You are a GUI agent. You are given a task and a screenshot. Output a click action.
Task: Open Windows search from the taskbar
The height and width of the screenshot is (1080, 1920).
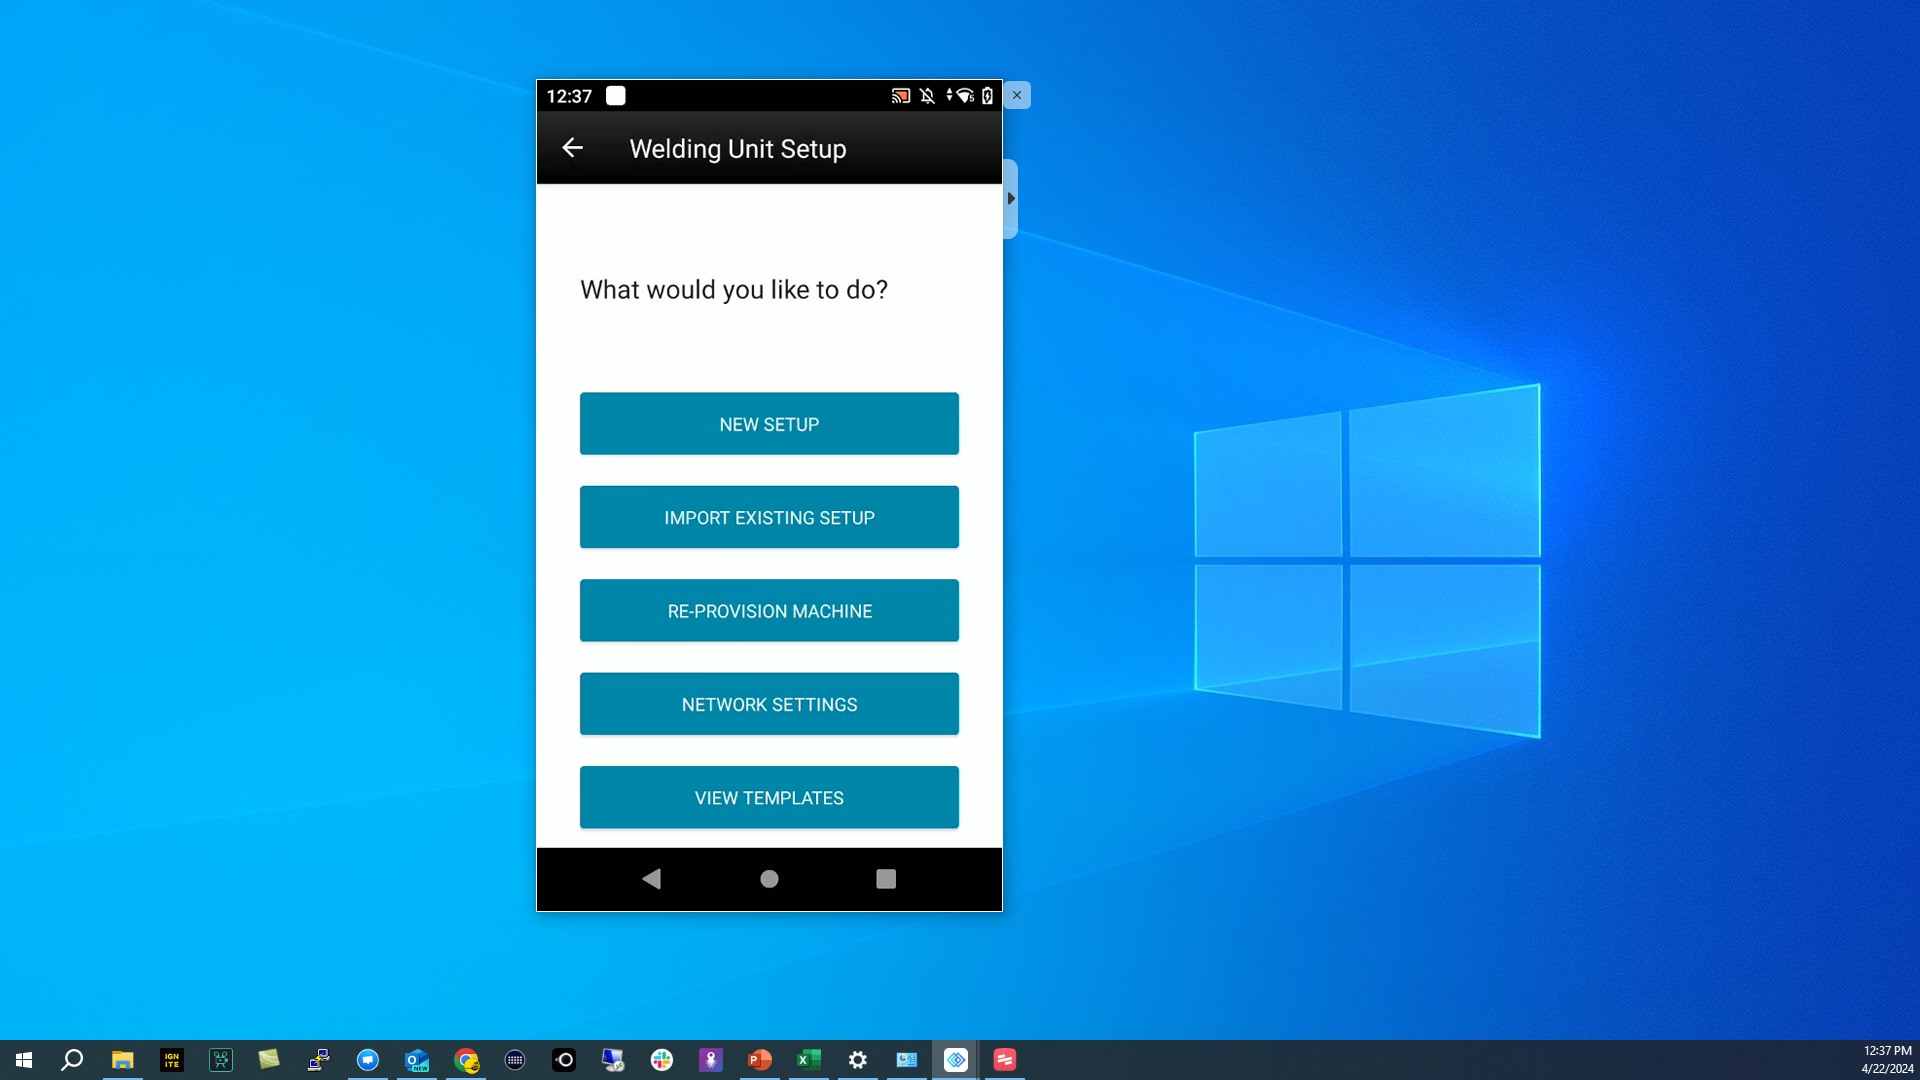72,1060
